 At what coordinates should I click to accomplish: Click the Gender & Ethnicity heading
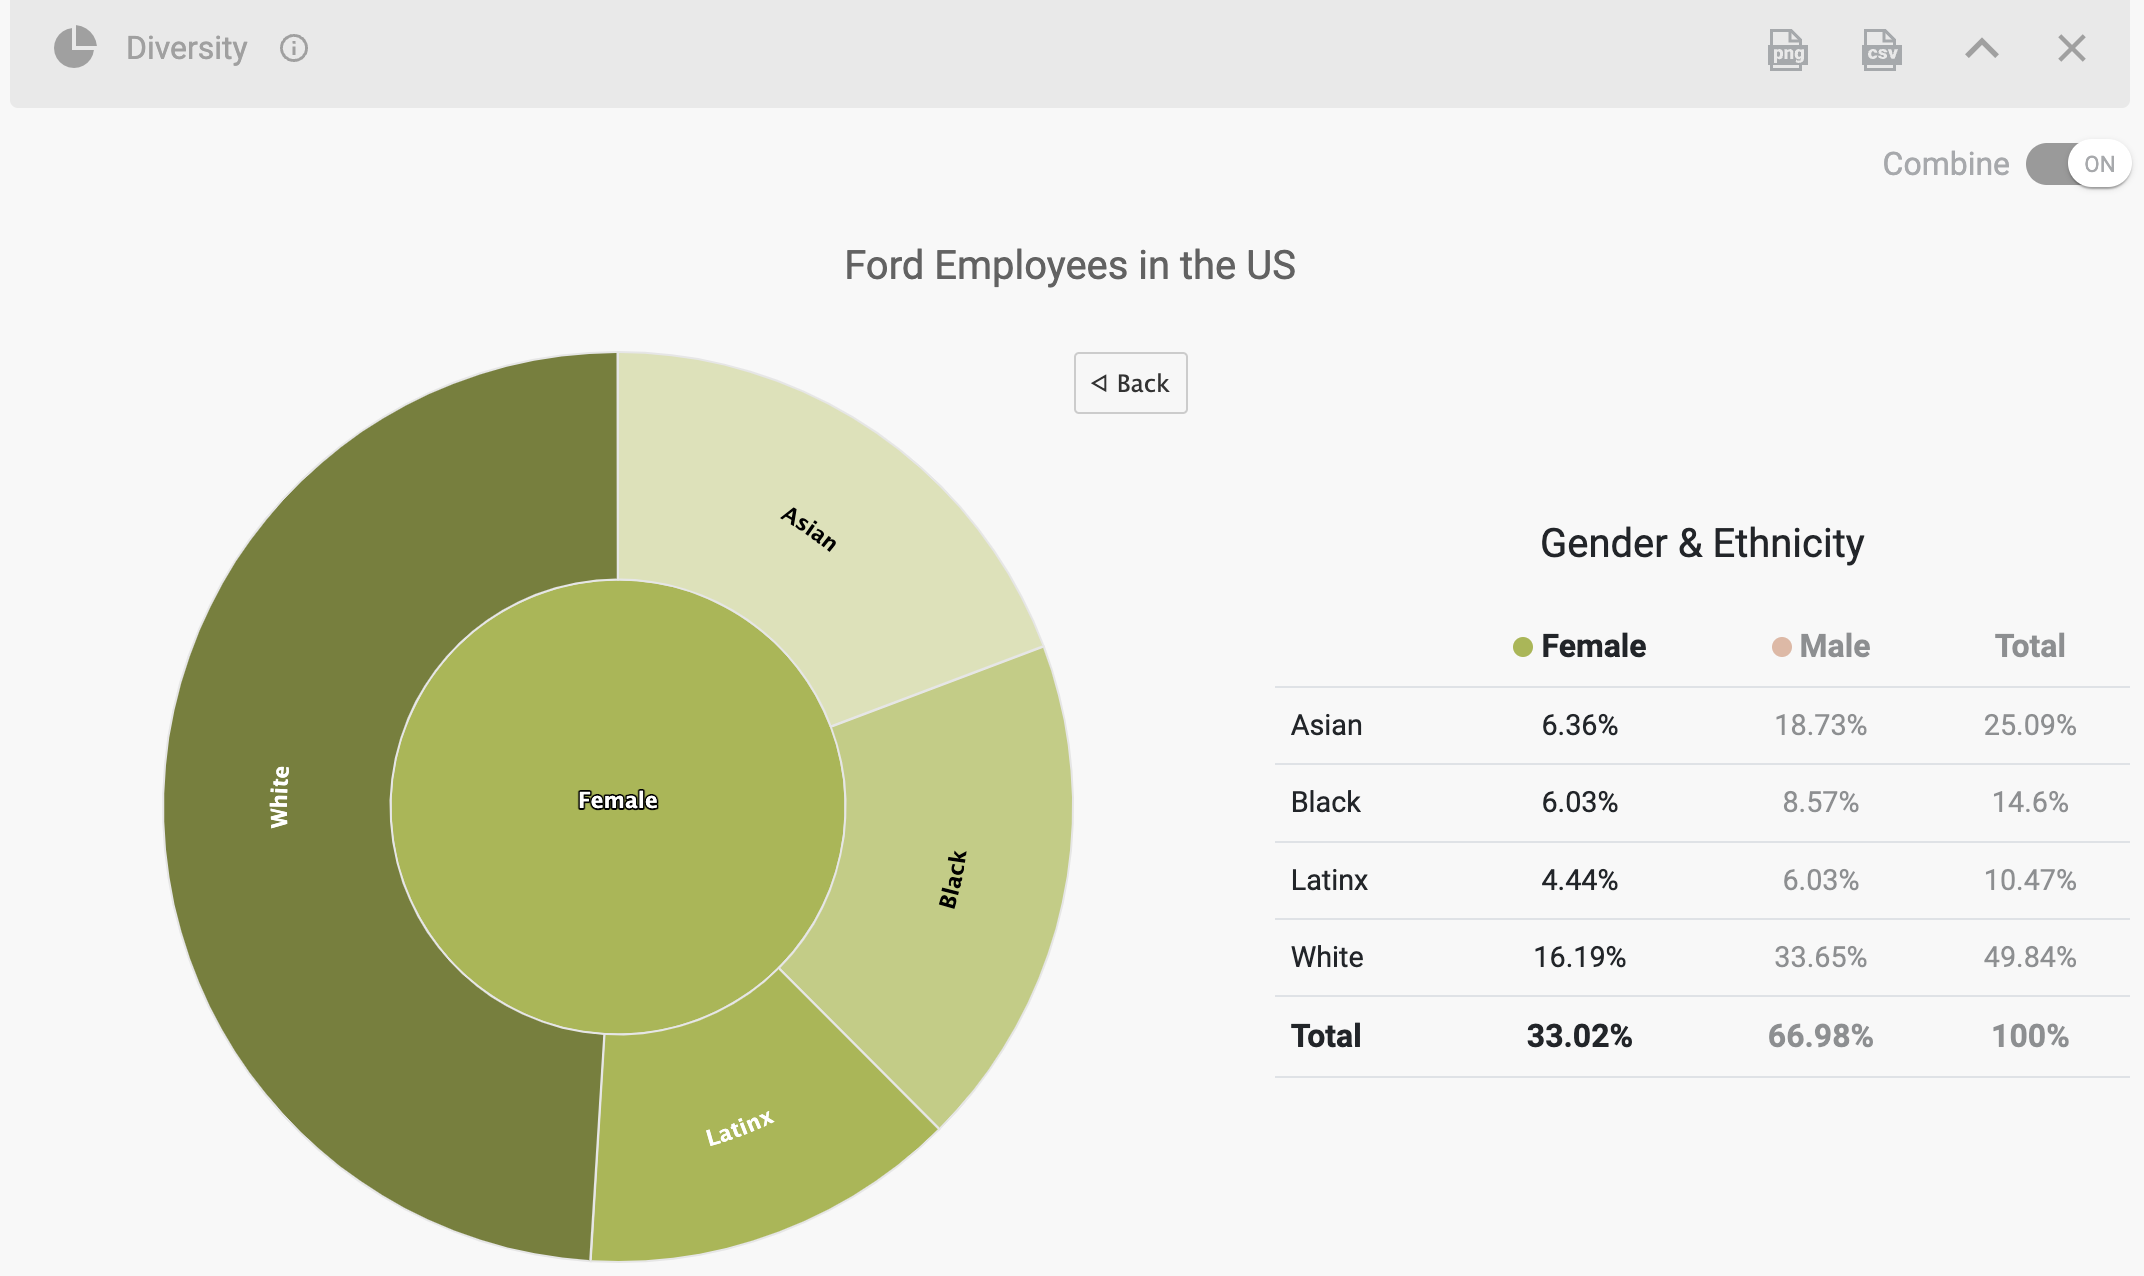tap(1702, 543)
